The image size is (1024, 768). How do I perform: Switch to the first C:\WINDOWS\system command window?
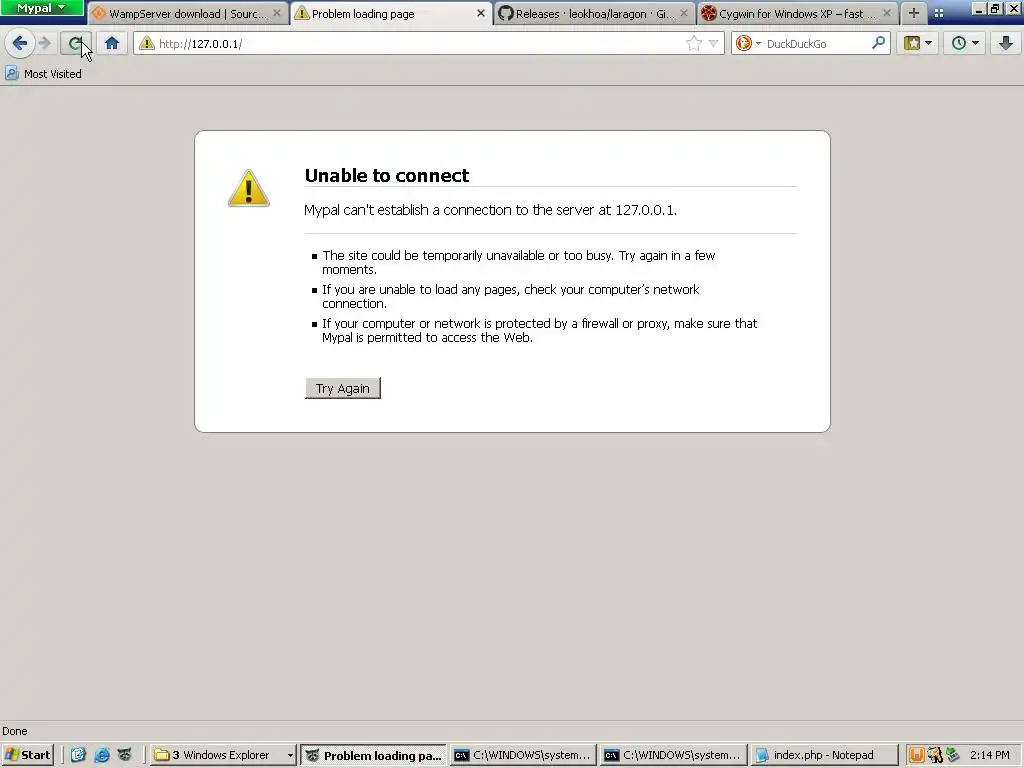524,755
